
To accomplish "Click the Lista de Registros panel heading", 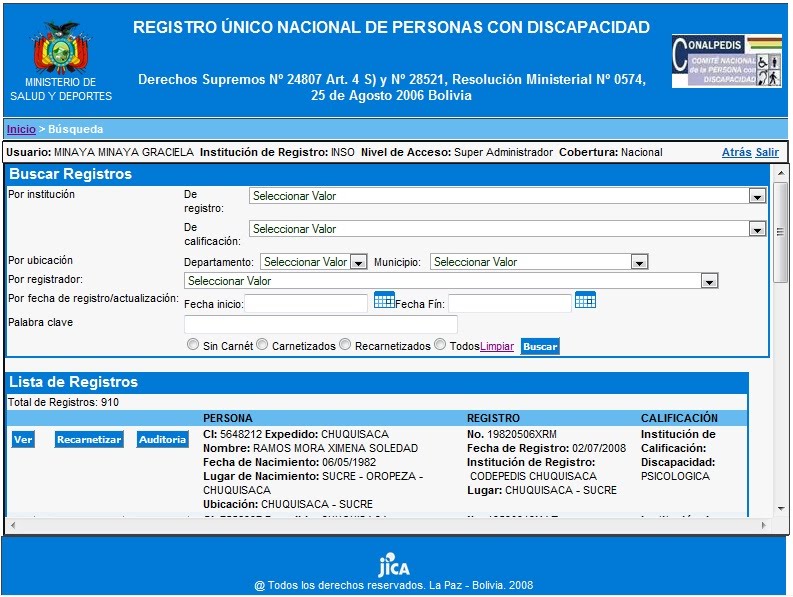I will [73, 382].
